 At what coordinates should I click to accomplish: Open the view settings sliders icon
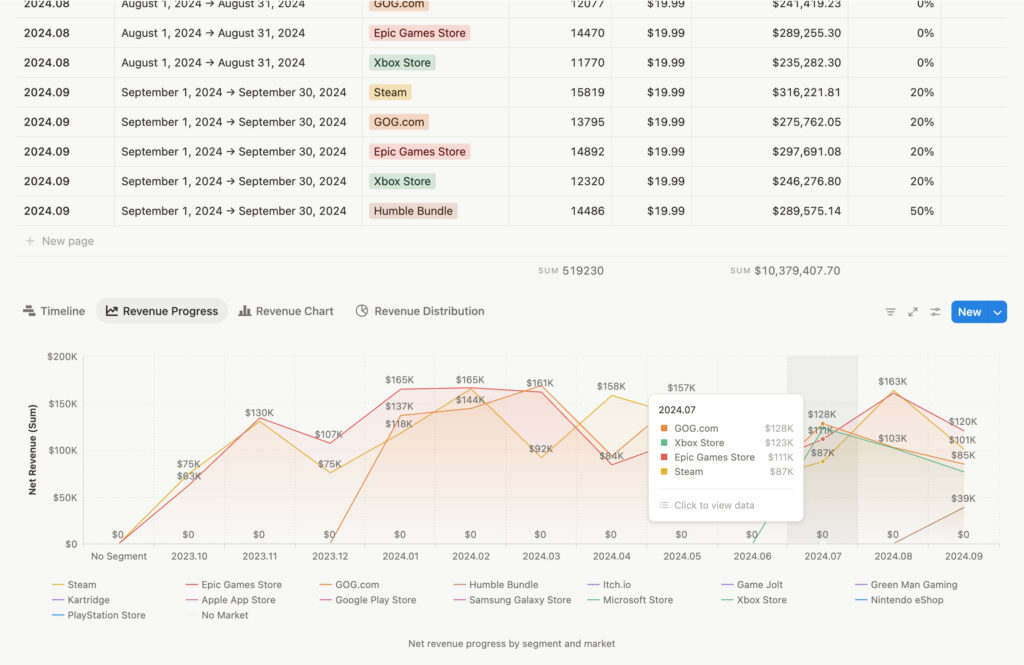tap(935, 312)
